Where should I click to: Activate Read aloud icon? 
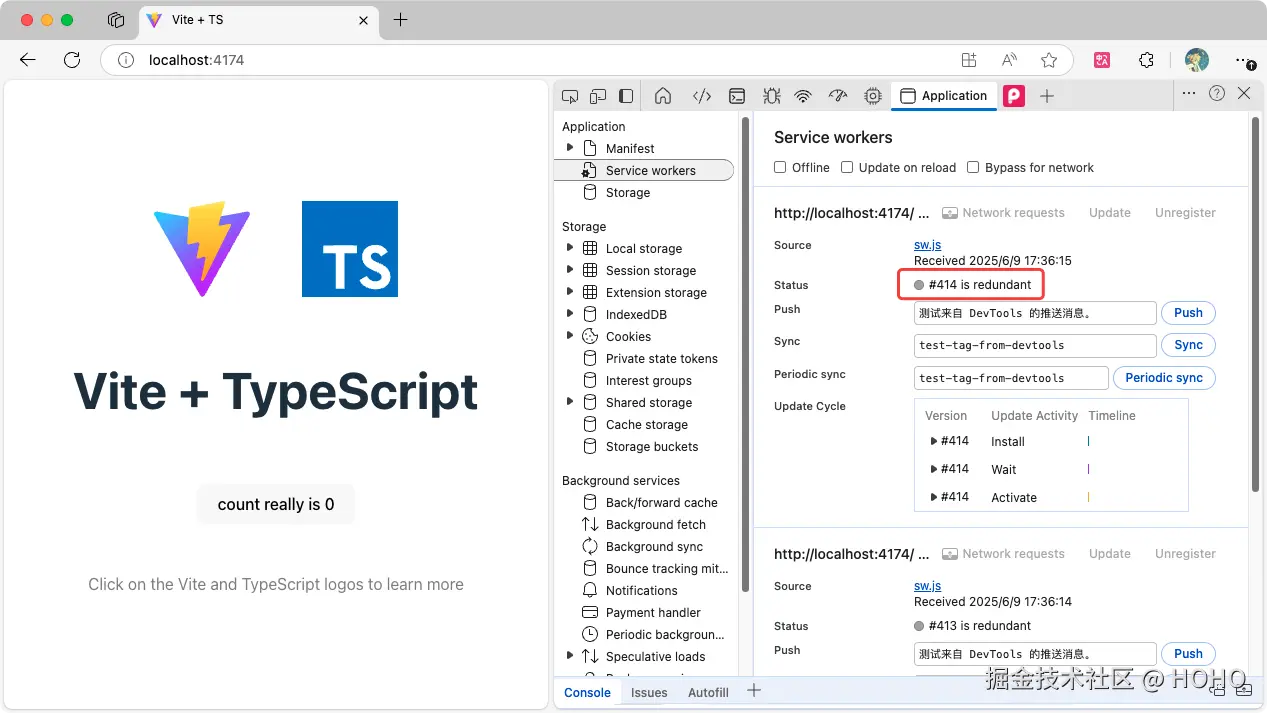(1009, 60)
